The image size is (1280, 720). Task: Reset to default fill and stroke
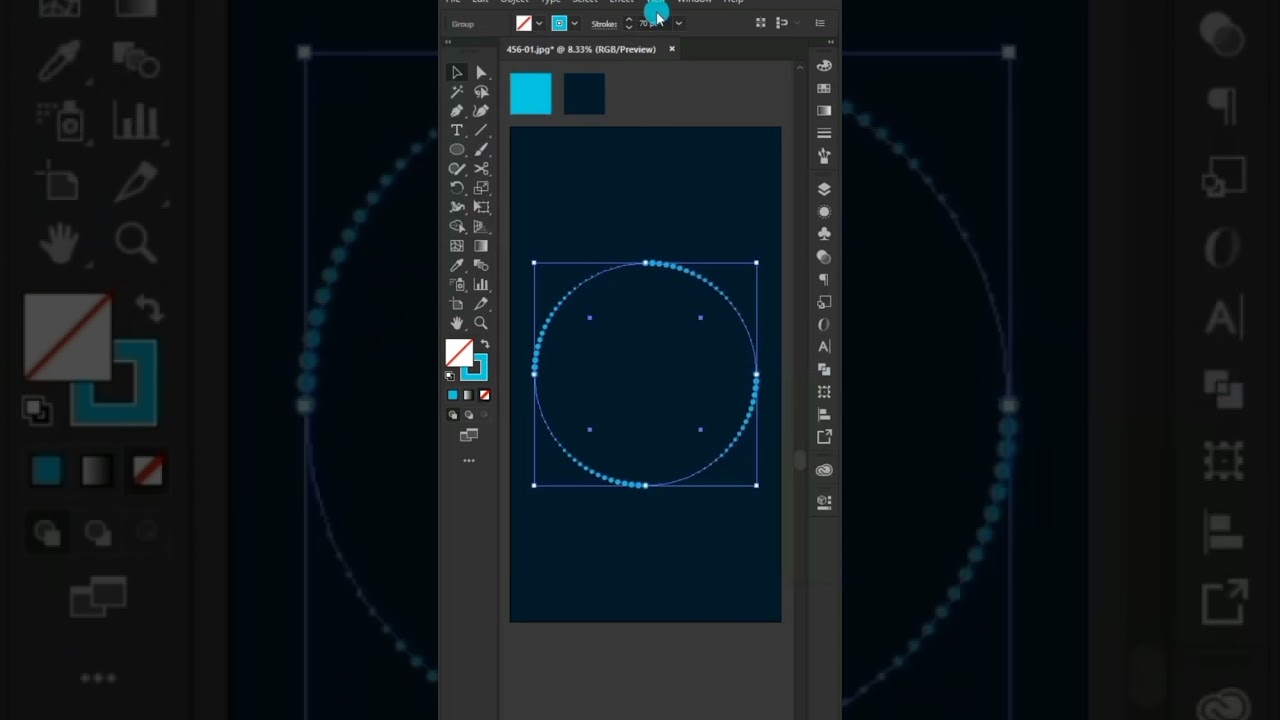pyautogui.click(x=450, y=376)
